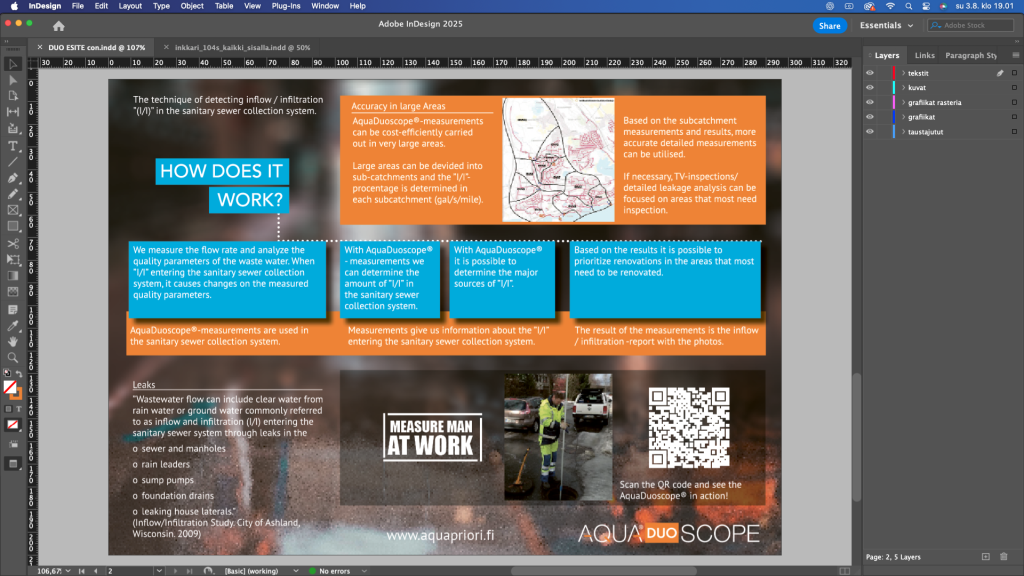
Task: Select the Line tool
Action: [12, 162]
